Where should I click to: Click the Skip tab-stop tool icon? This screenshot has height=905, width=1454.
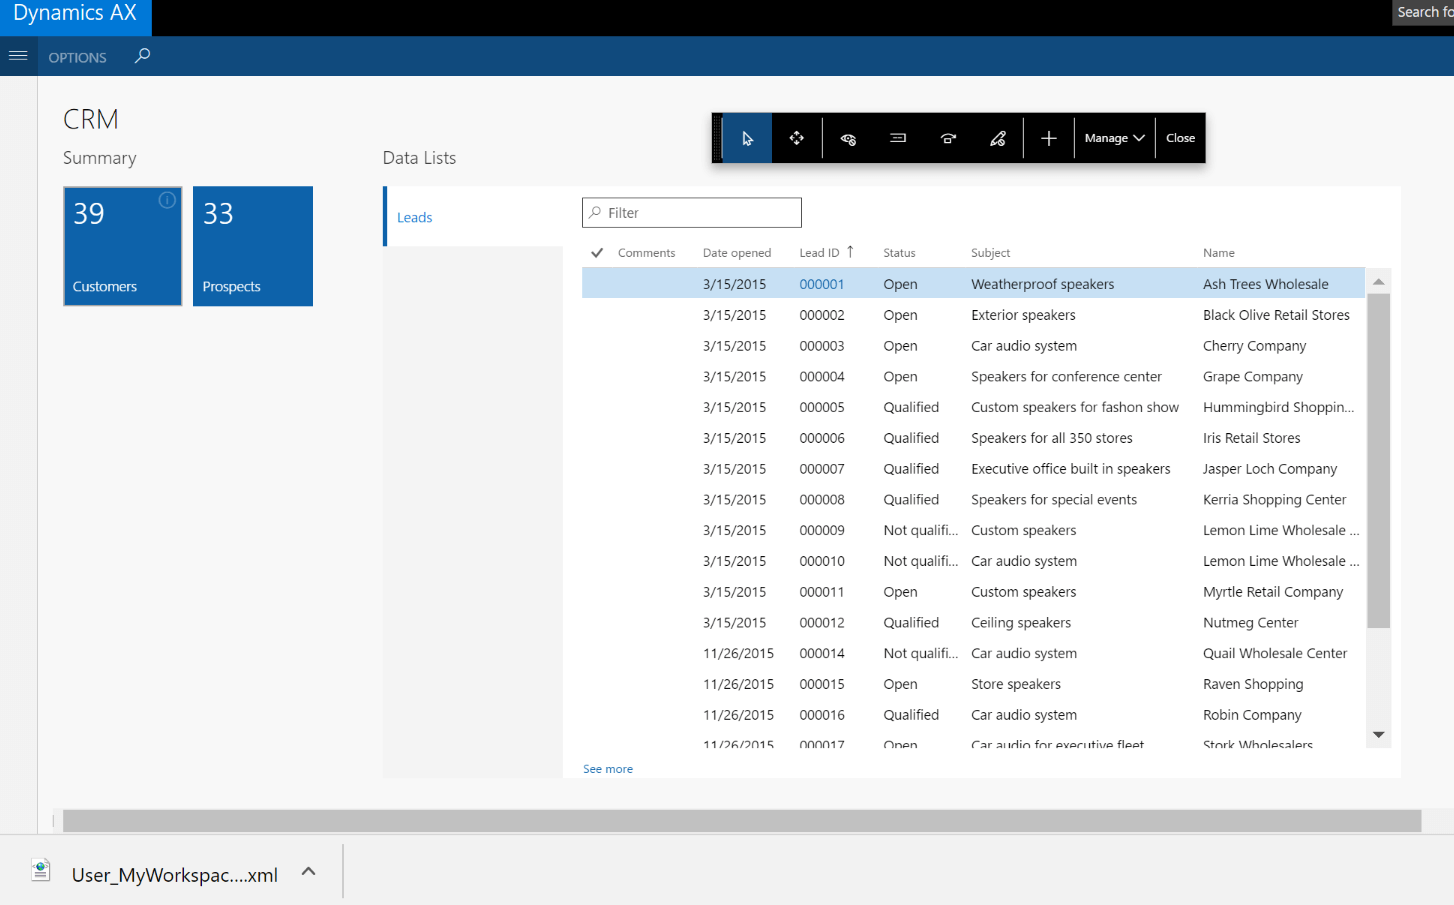pos(948,138)
